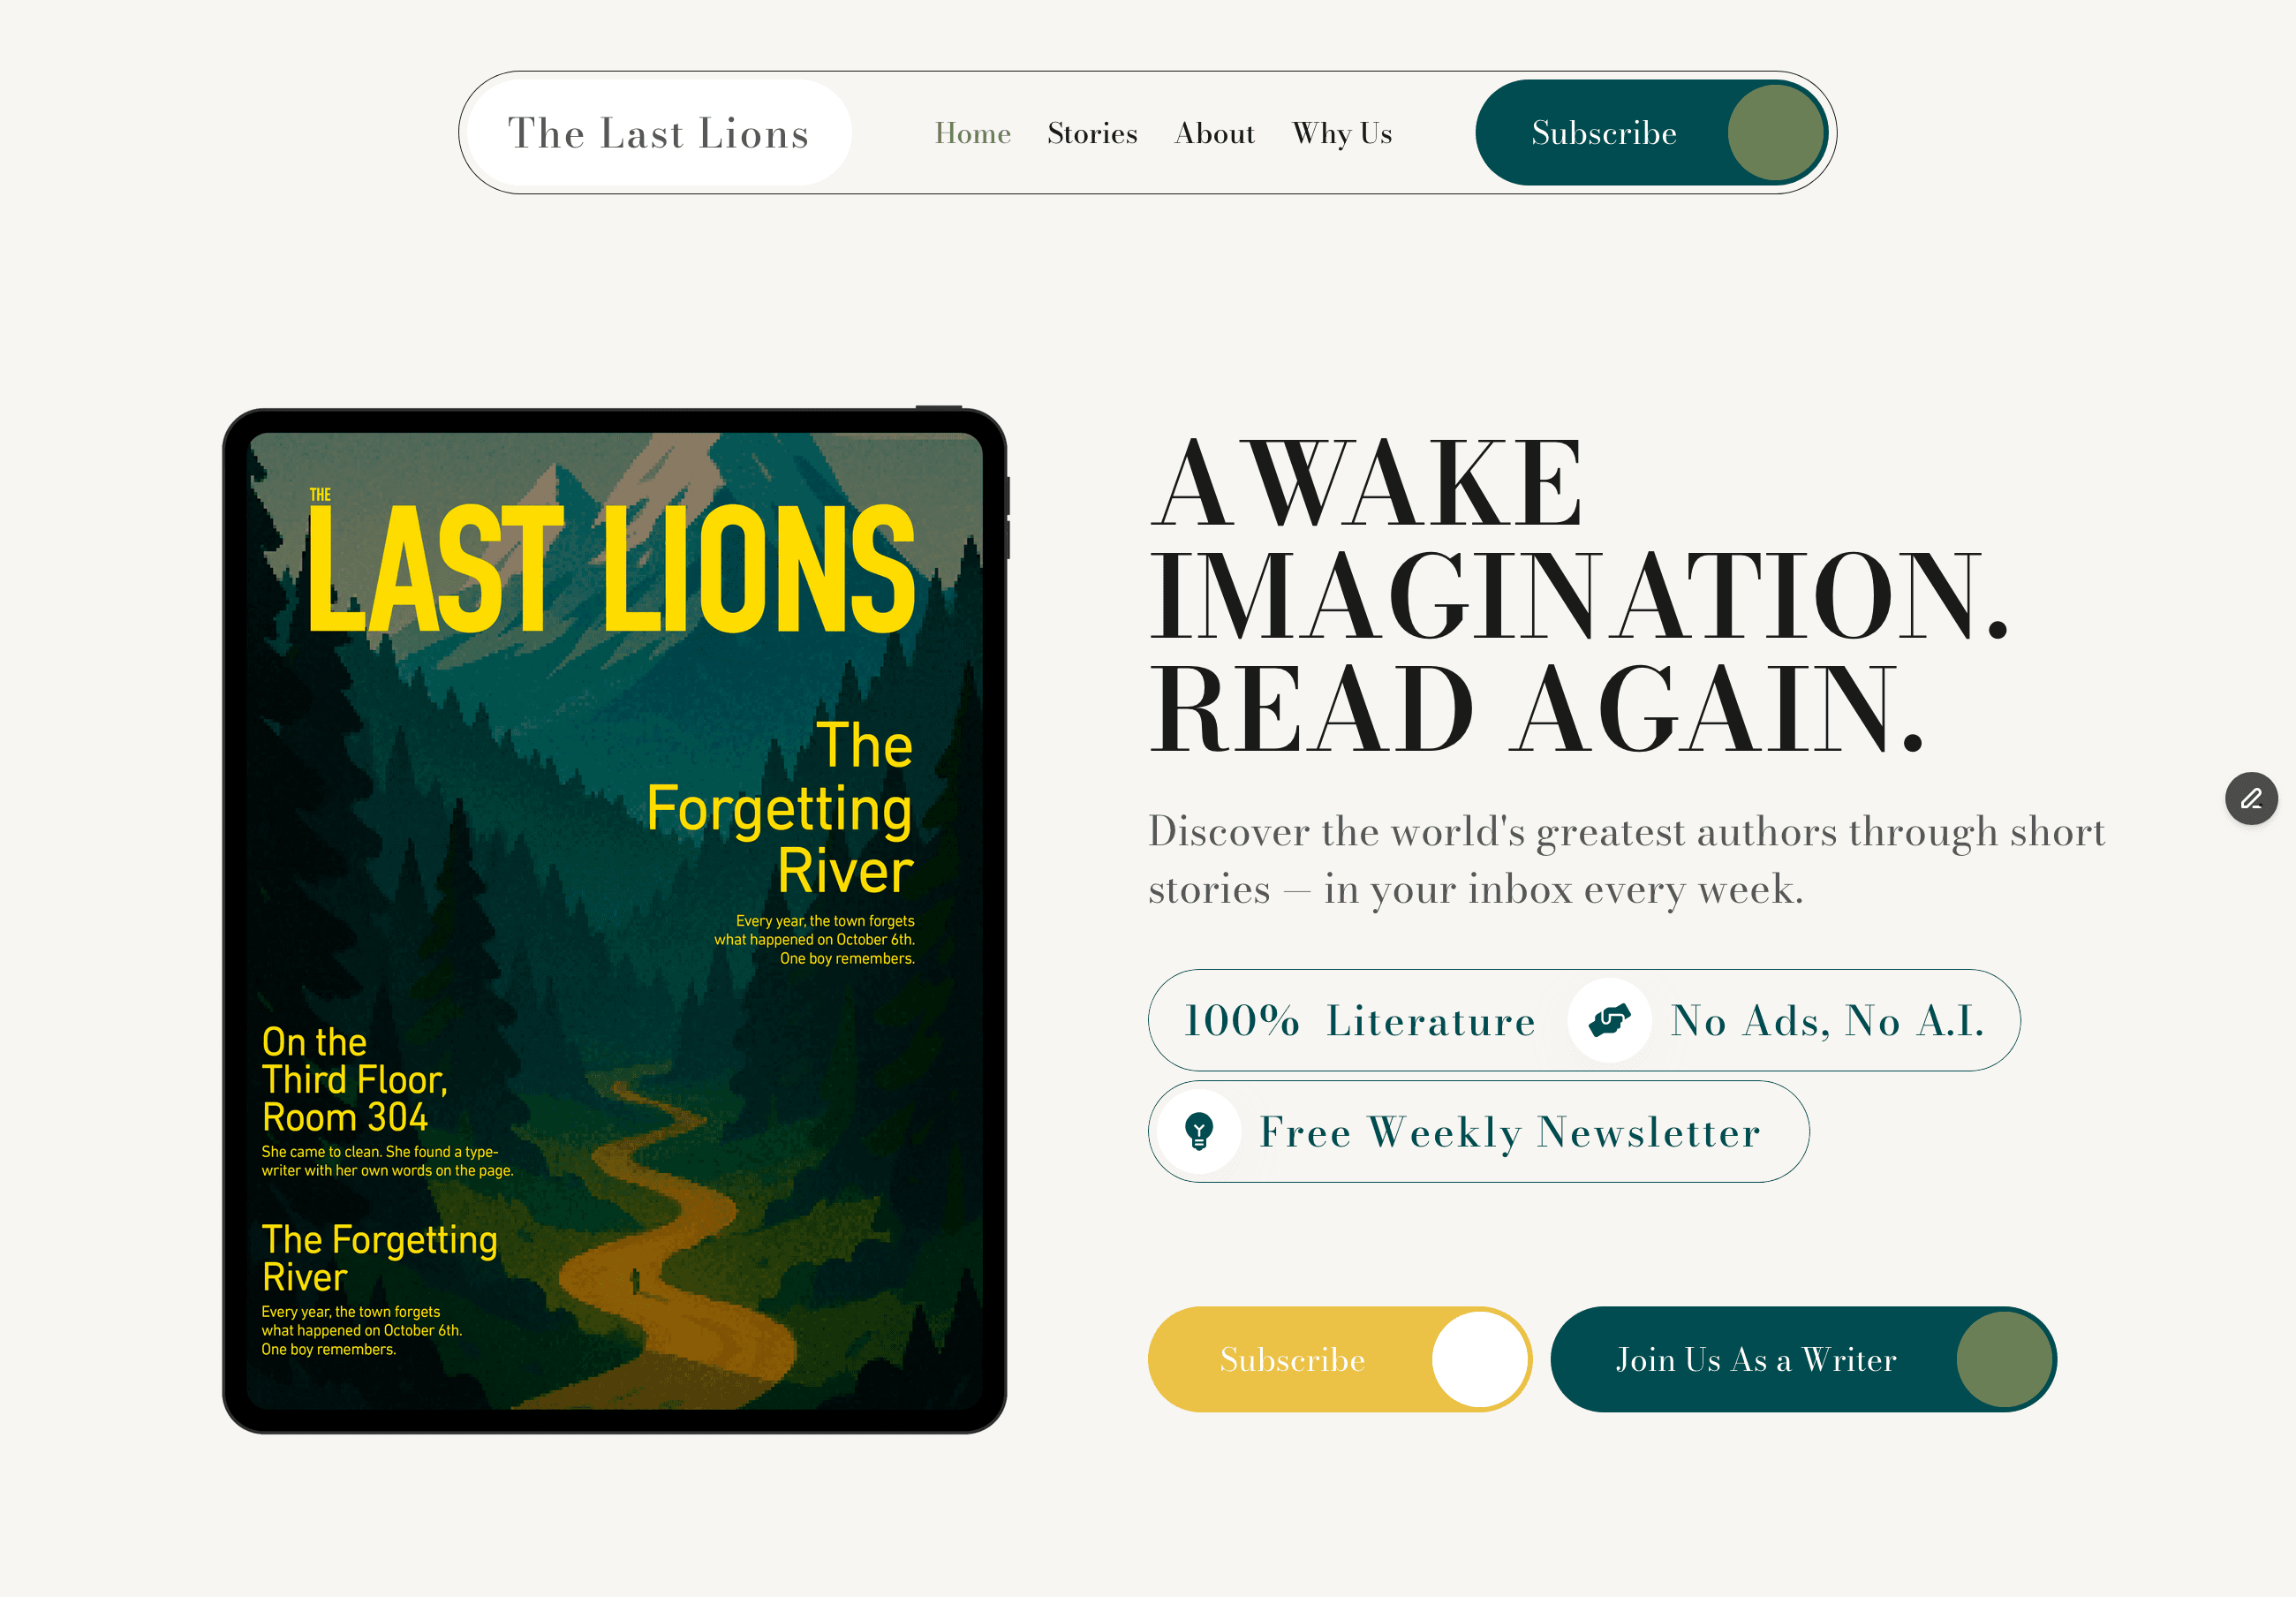The height and width of the screenshot is (1597, 2296).
Task: Click the 100% Literature badge
Action: pos(1359,1020)
